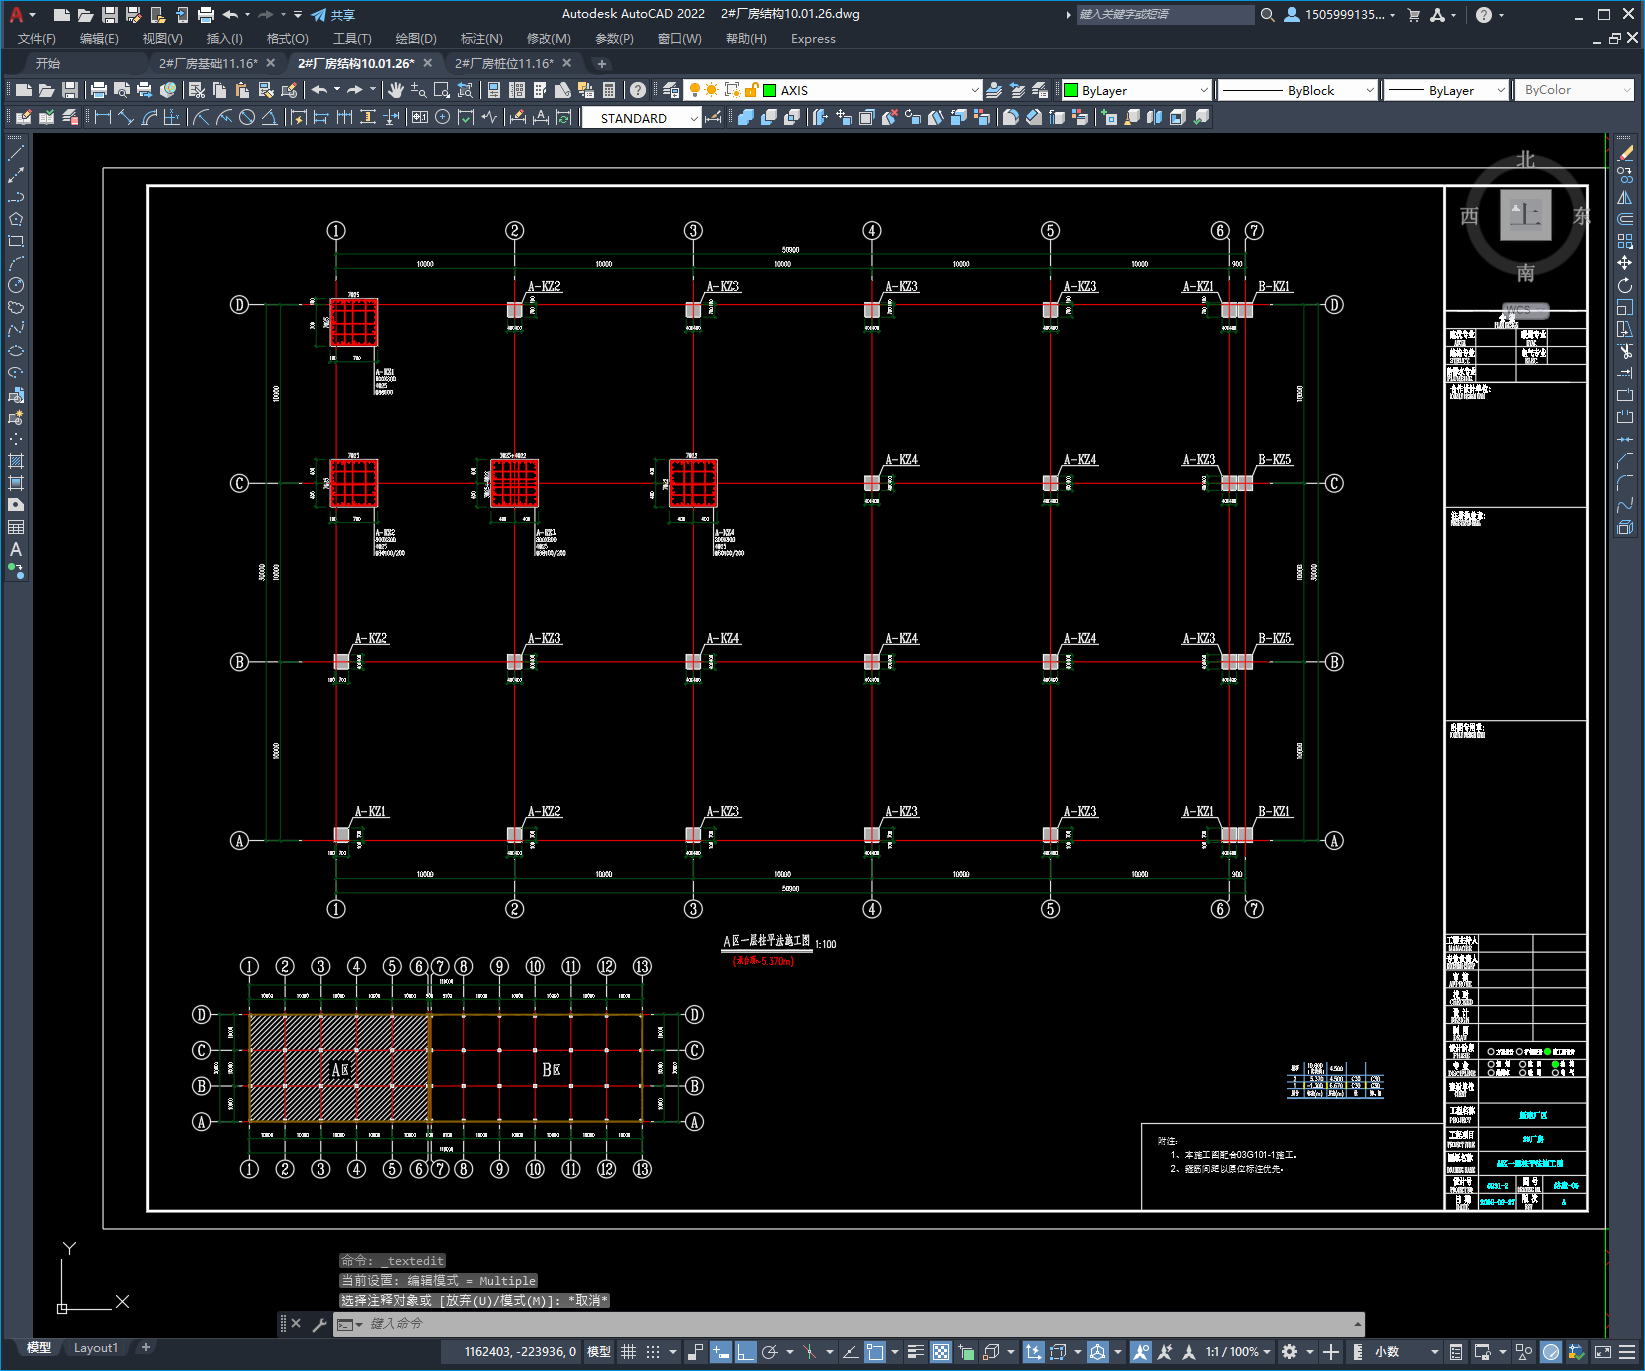
Task: Open the AXIS layer dropdown
Action: pos(975,90)
